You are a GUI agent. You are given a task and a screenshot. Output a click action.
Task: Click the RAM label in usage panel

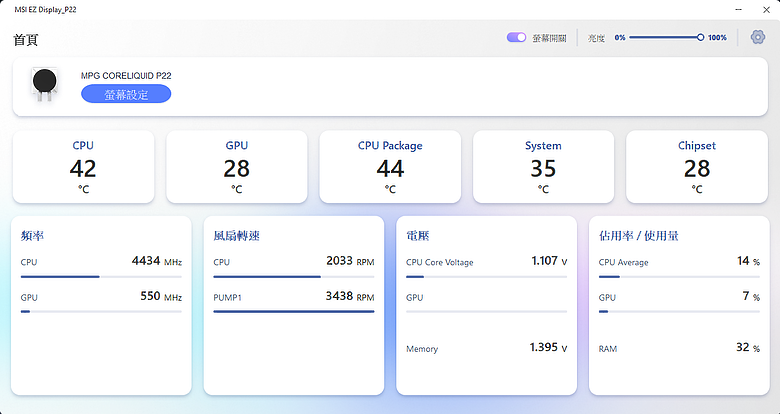[x=608, y=349]
